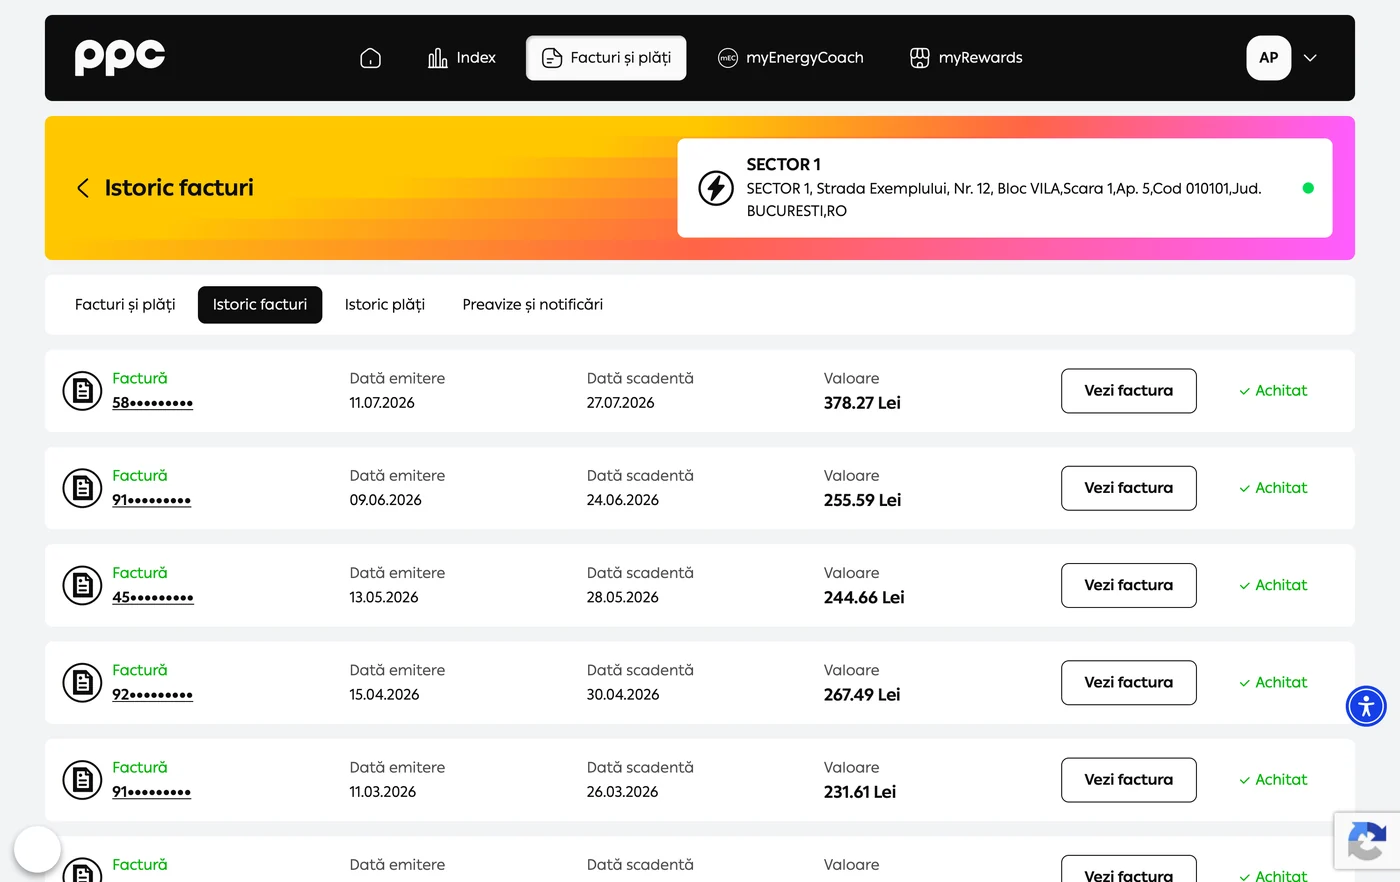Viewport: 1400px width, 882px height.
Task: Open invoice number link starting with 92
Action: click(x=152, y=694)
